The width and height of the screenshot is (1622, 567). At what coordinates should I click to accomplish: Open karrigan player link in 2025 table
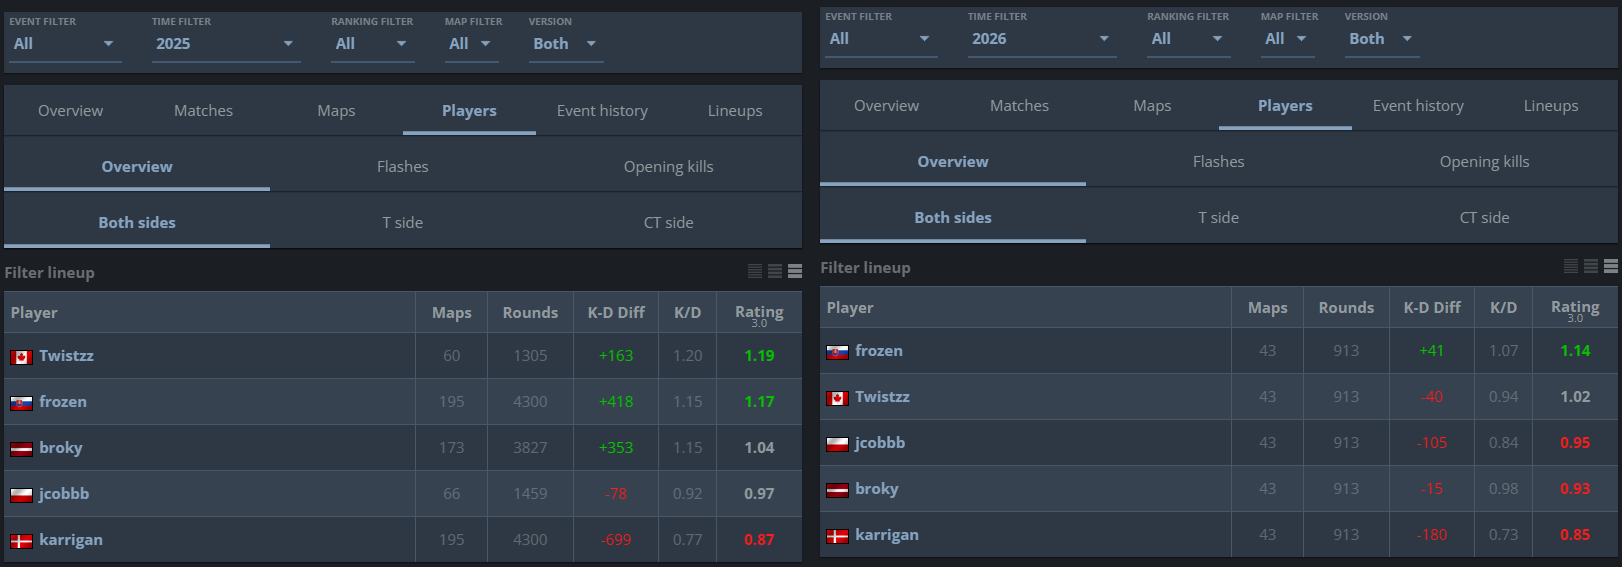click(x=71, y=540)
